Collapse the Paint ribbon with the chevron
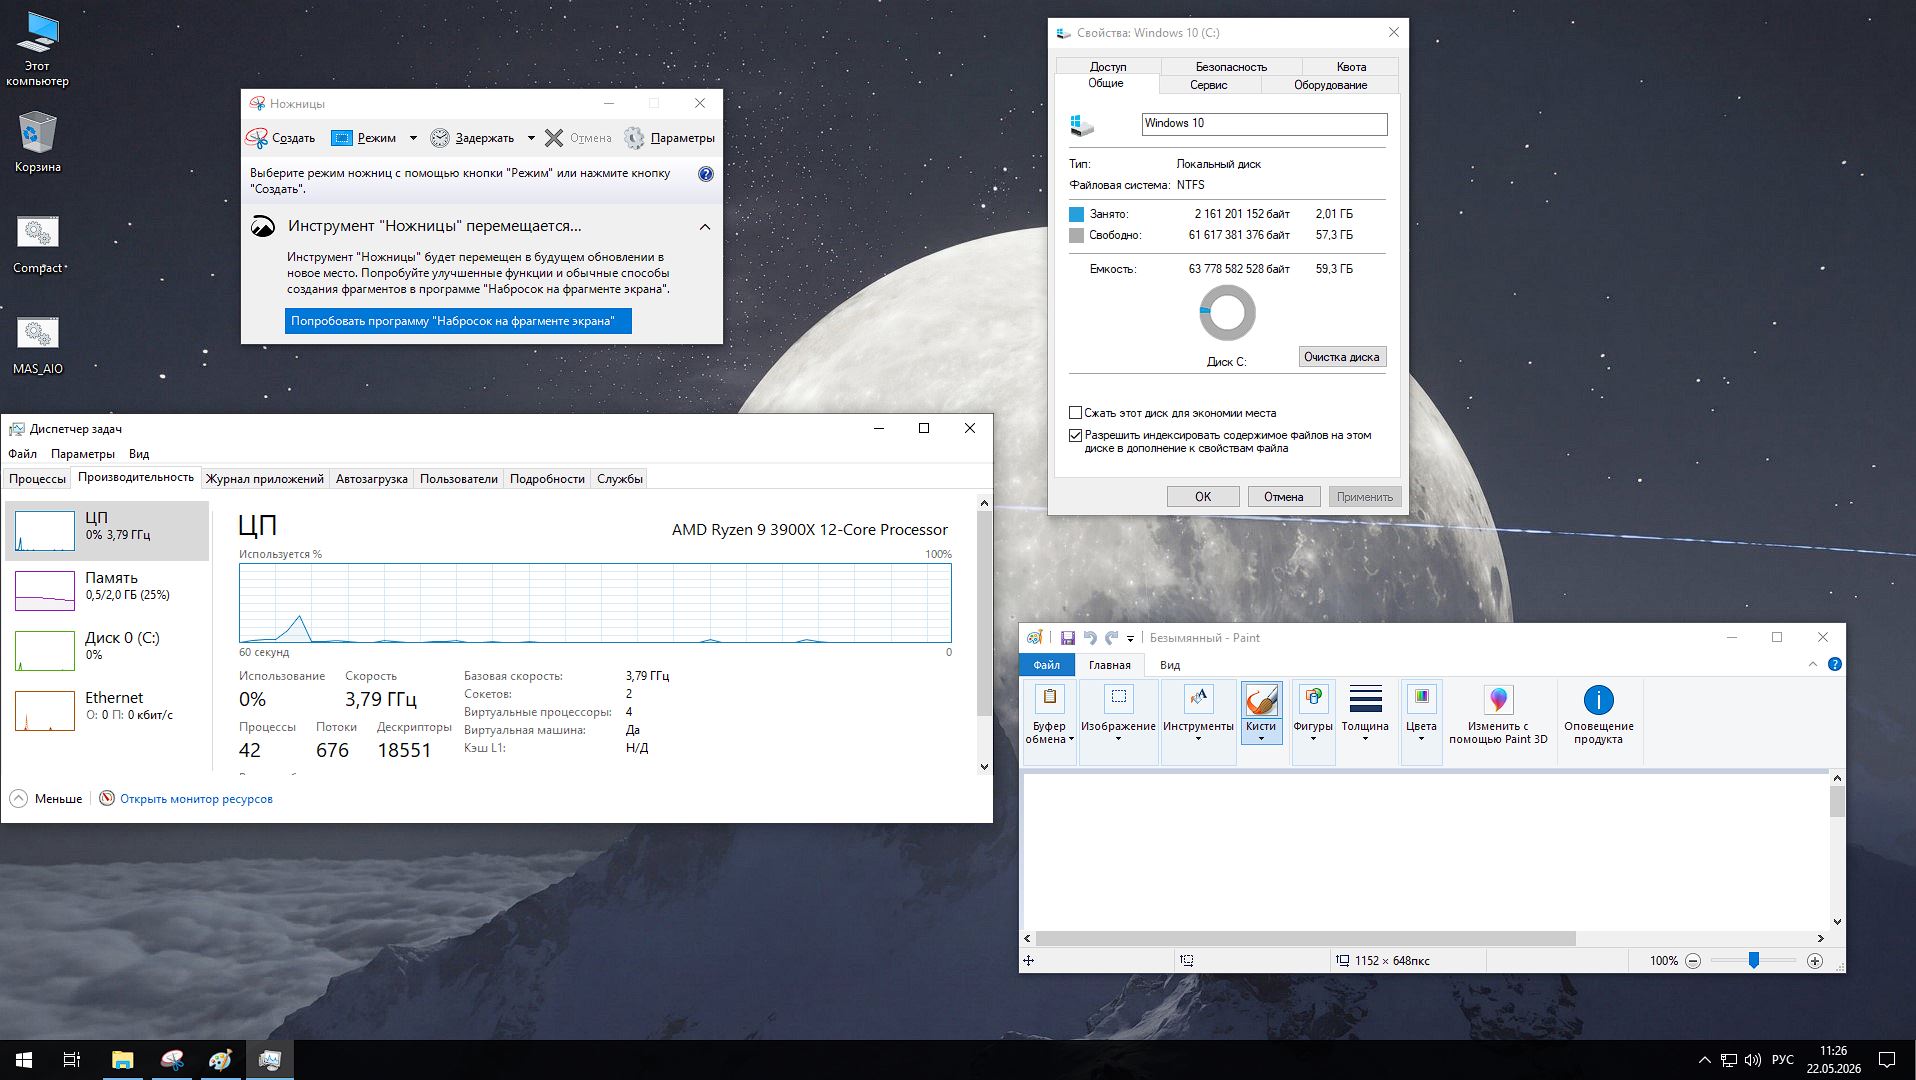Viewport: 1916px width, 1080px height. point(1813,664)
